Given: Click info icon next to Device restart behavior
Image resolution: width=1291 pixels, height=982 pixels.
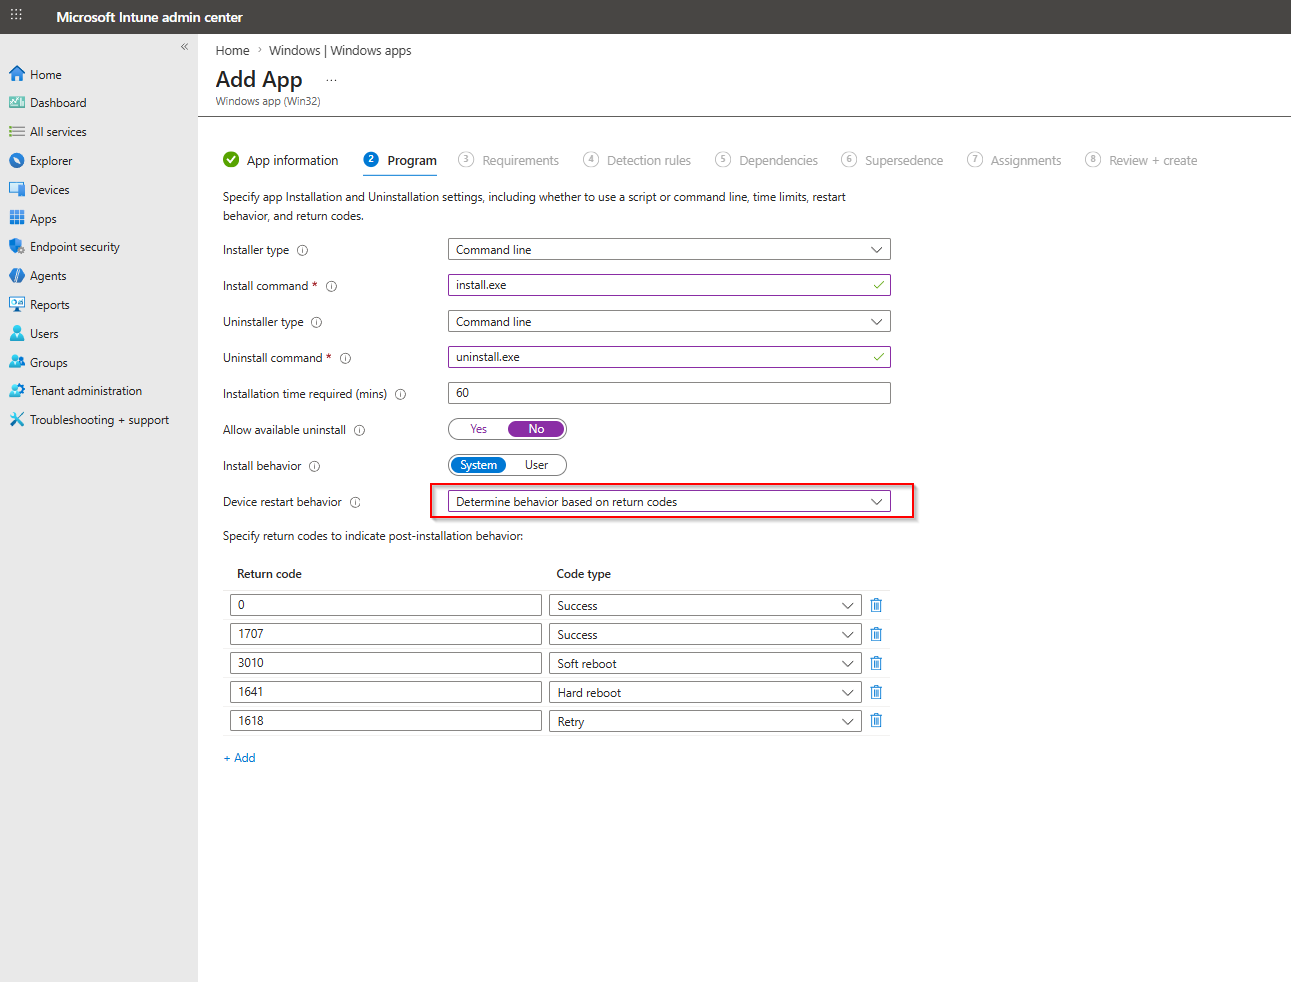Looking at the screenshot, I should (x=355, y=503).
